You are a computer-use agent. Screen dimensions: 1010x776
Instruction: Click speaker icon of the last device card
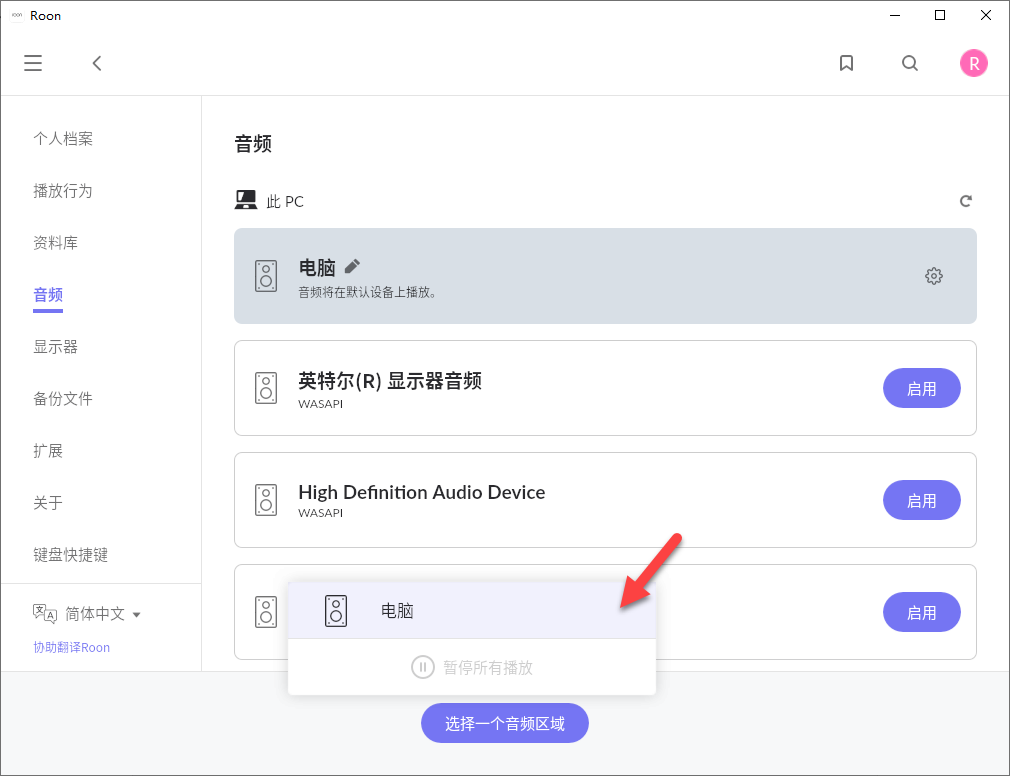pos(266,612)
